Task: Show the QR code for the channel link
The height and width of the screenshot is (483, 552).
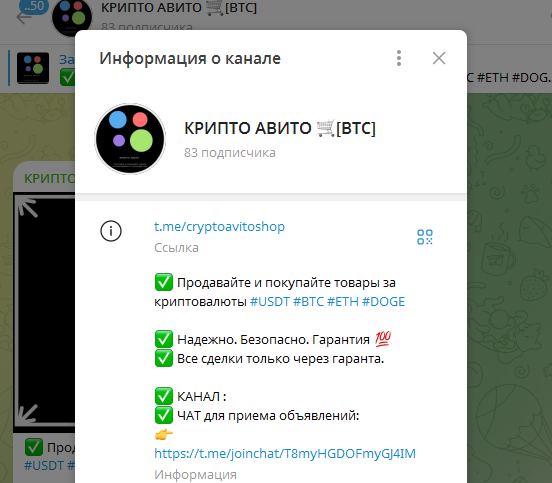Action: coord(425,237)
